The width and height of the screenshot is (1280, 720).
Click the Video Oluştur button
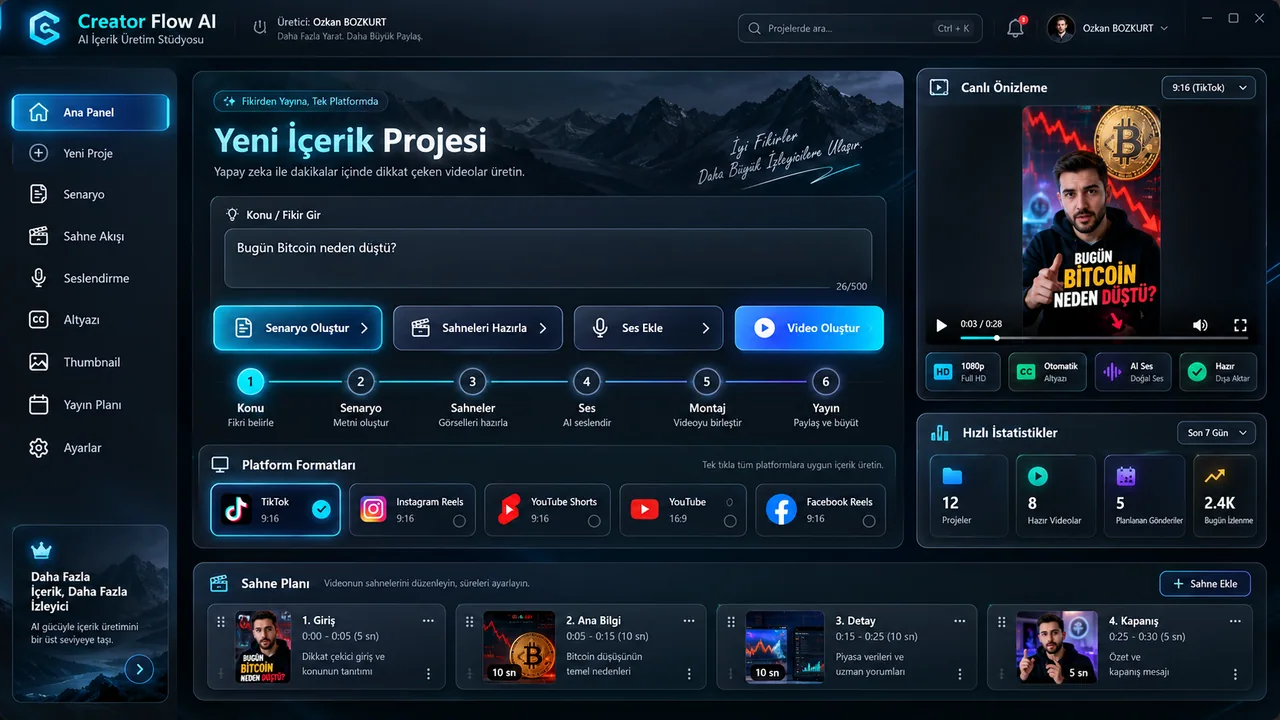coord(809,328)
